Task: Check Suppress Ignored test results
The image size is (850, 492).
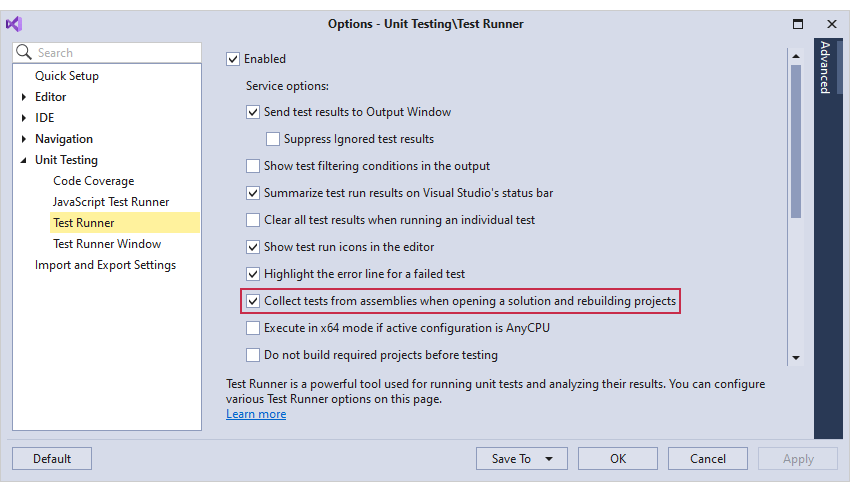Action: tap(273, 139)
